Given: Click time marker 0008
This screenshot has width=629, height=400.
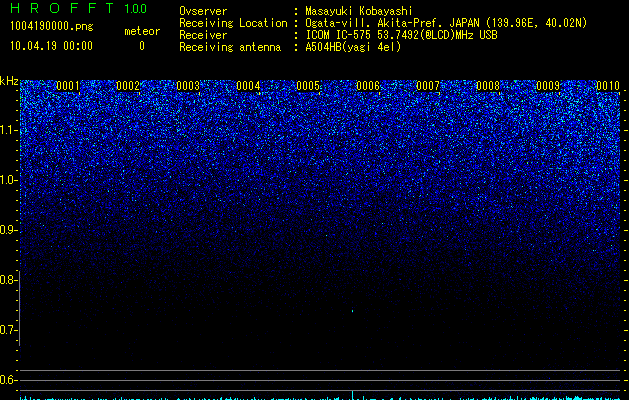Looking at the screenshot, I should (488, 86).
